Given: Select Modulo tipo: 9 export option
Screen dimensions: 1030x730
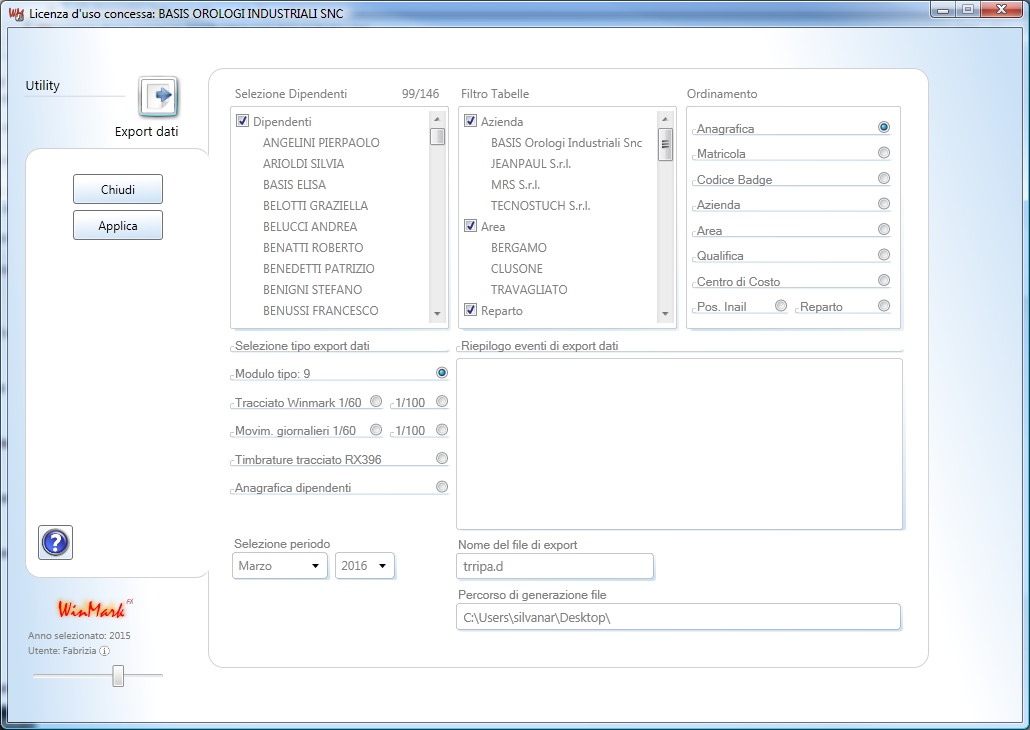Looking at the screenshot, I should (442, 373).
